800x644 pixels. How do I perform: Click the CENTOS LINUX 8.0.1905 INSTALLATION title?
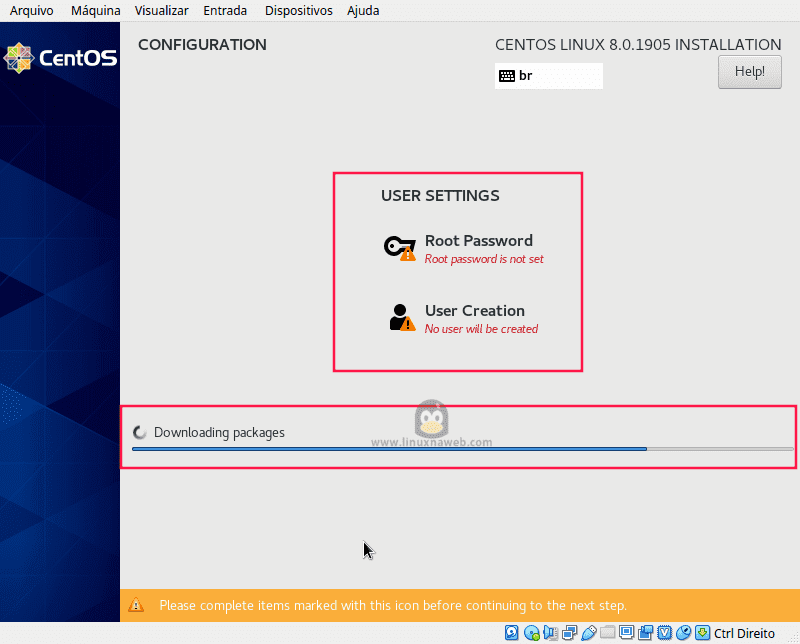coord(638,45)
